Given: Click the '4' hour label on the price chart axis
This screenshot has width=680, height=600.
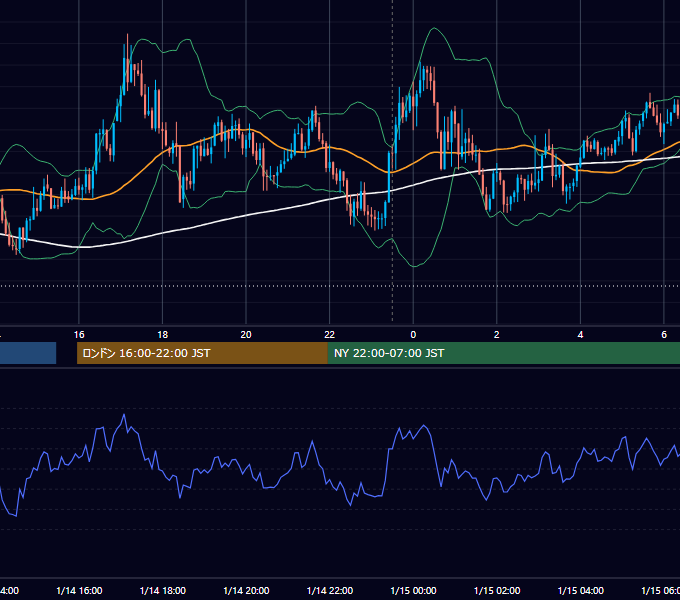Looking at the screenshot, I should [580, 335].
